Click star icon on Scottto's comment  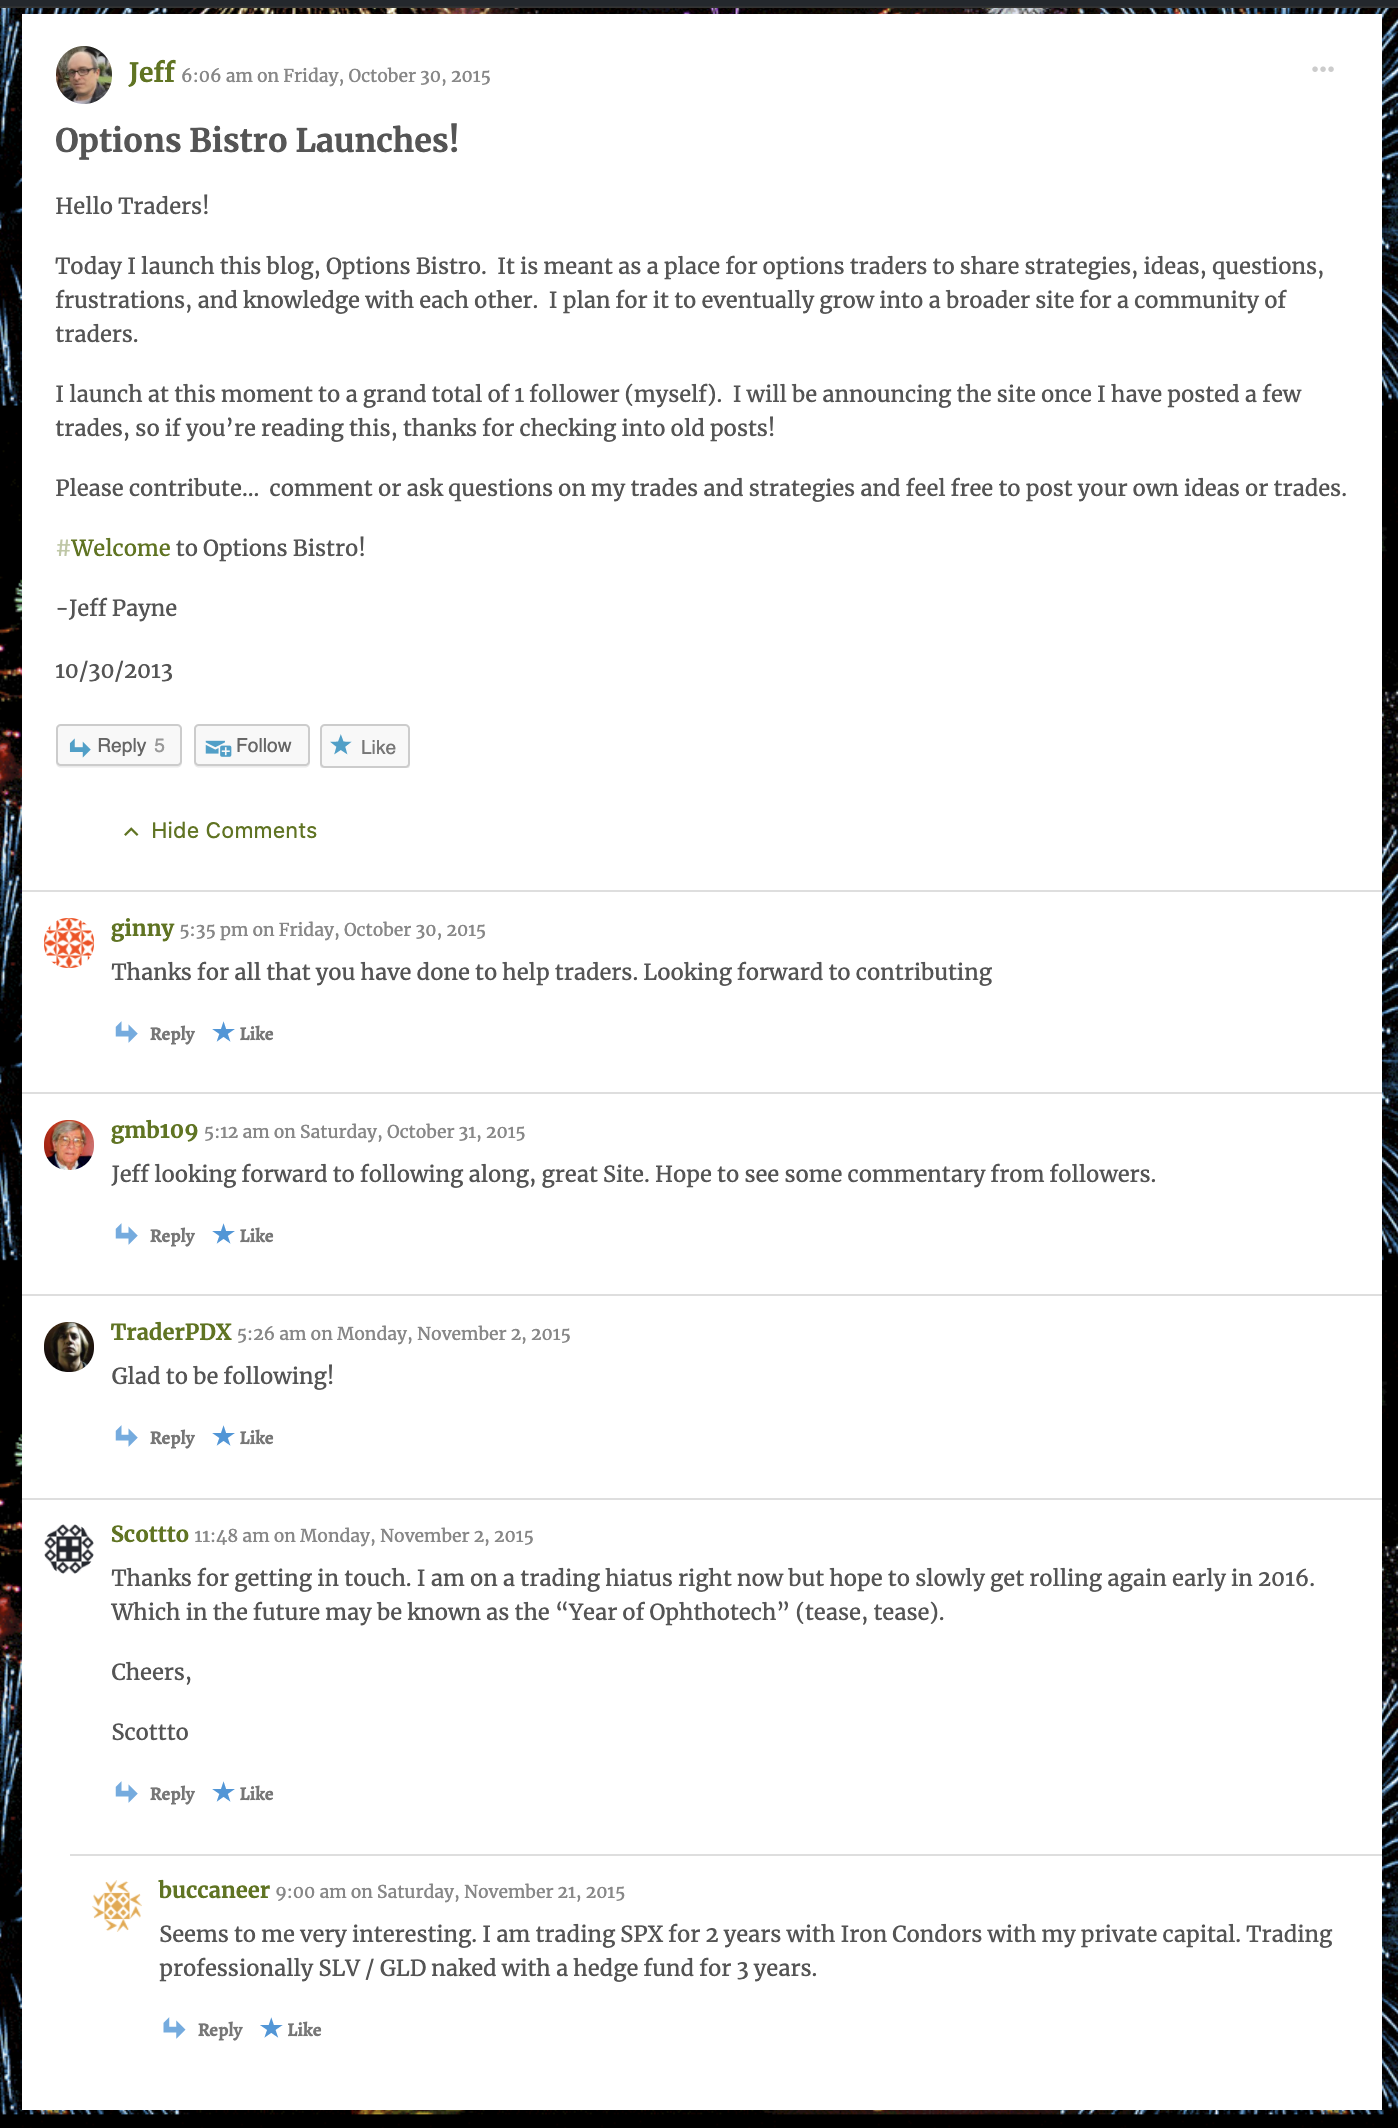tap(223, 1792)
